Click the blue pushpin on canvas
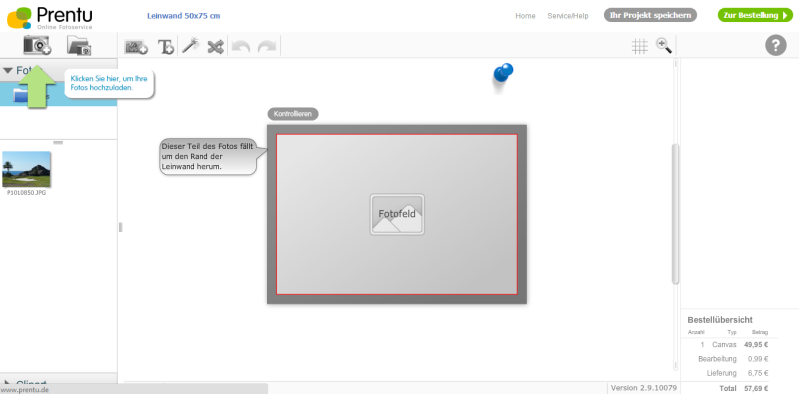The image size is (800, 394). [503, 73]
